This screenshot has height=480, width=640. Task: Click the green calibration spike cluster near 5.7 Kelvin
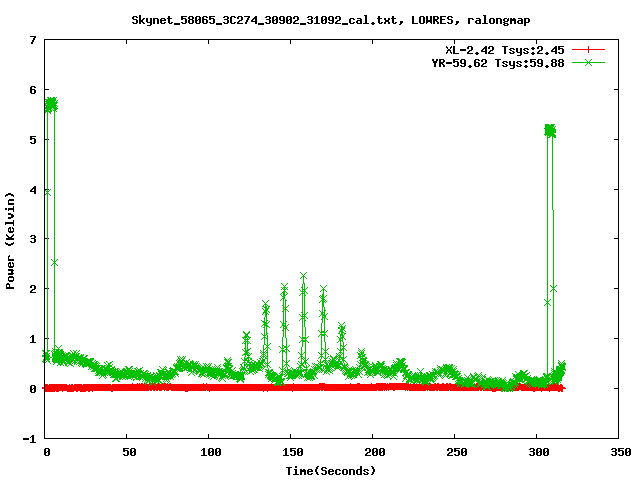51,104
